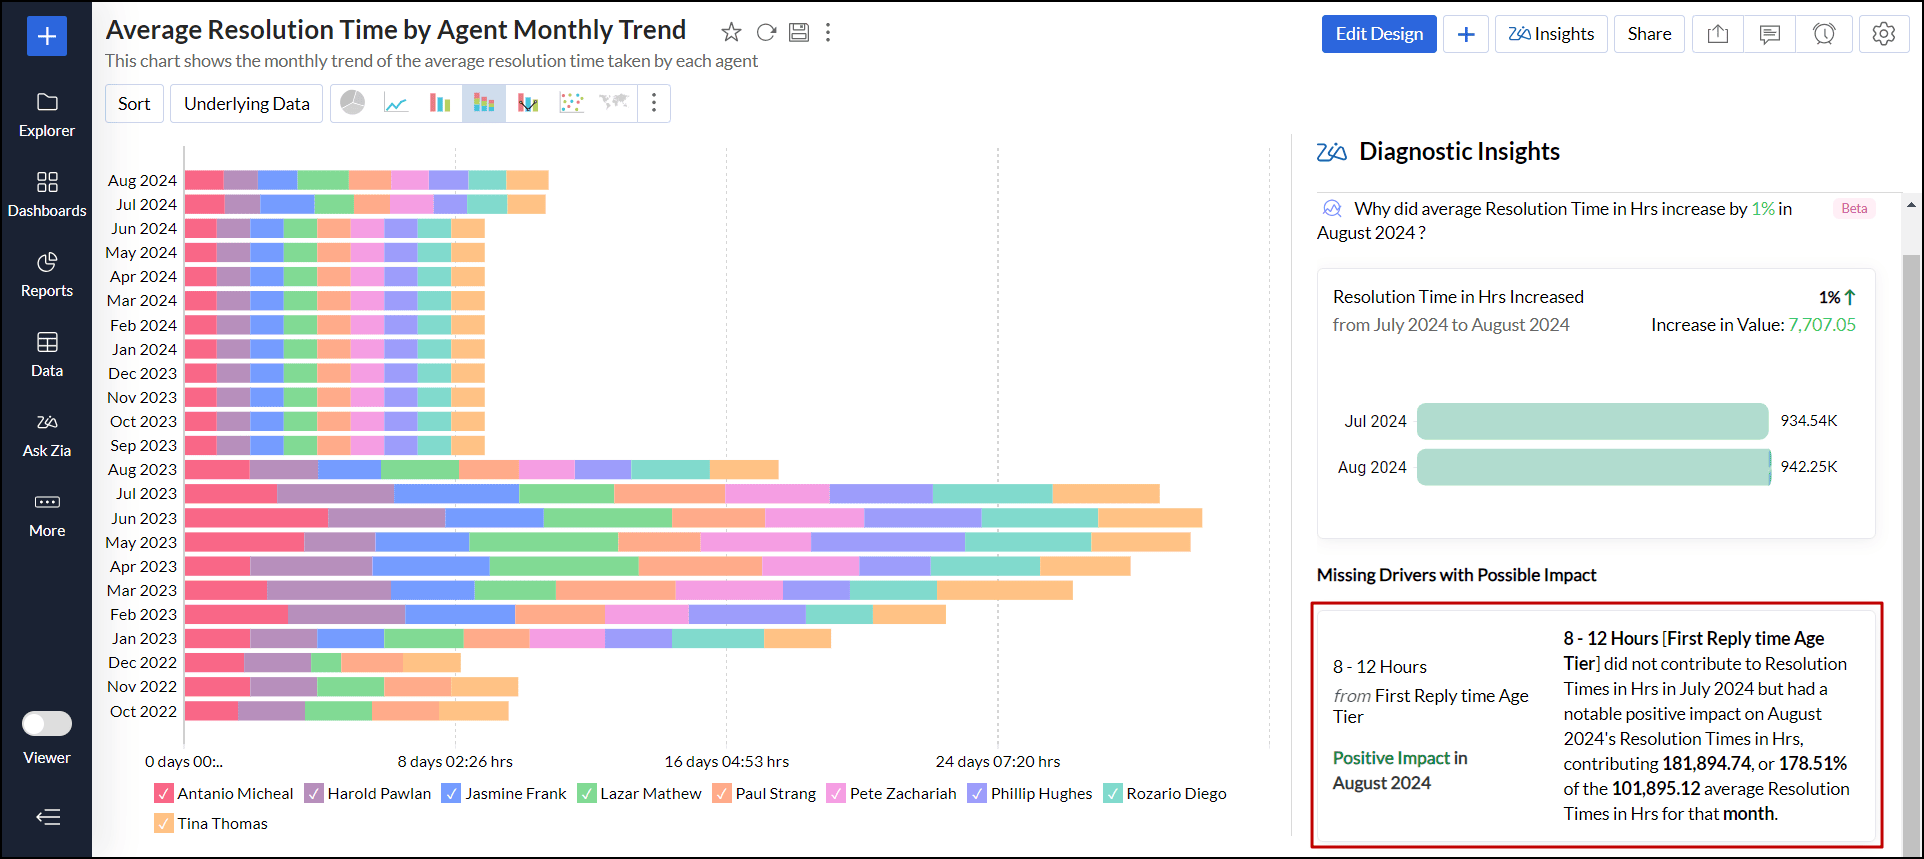Click the save report icon
The width and height of the screenshot is (1924, 859).
798,32
